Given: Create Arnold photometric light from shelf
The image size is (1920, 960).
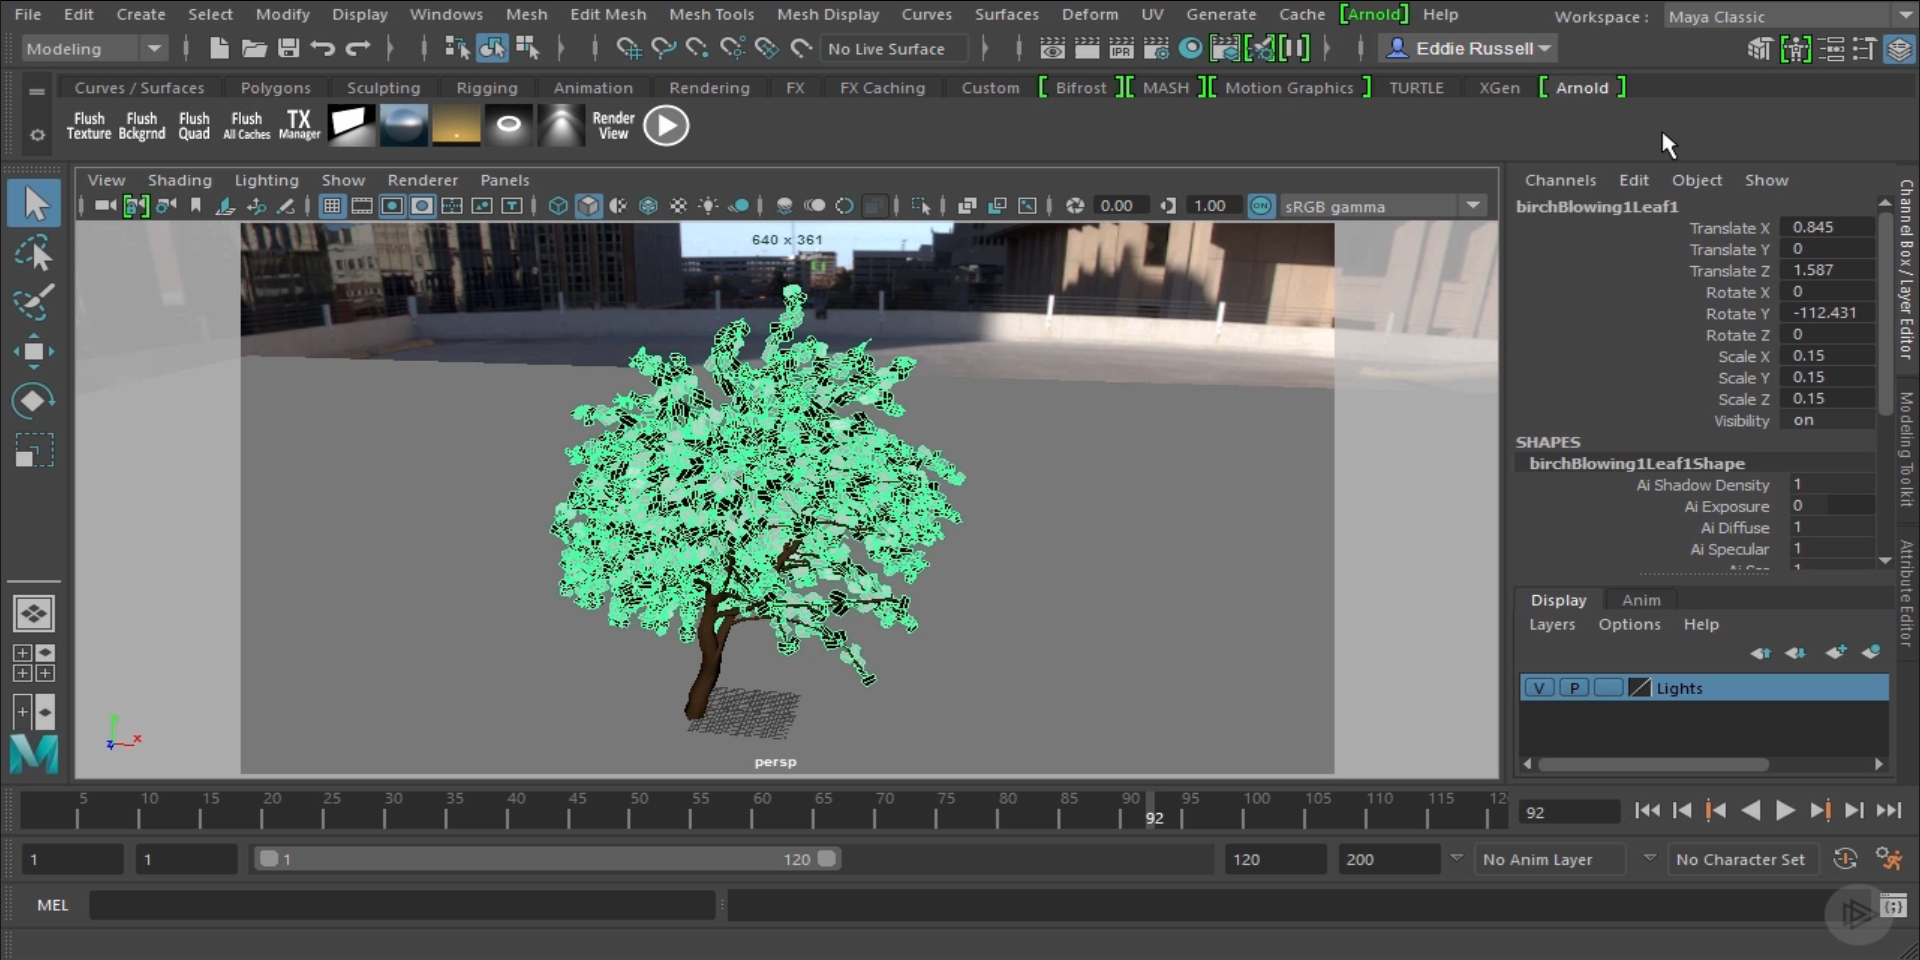Looking at the screenshot, I should (561, 126).
